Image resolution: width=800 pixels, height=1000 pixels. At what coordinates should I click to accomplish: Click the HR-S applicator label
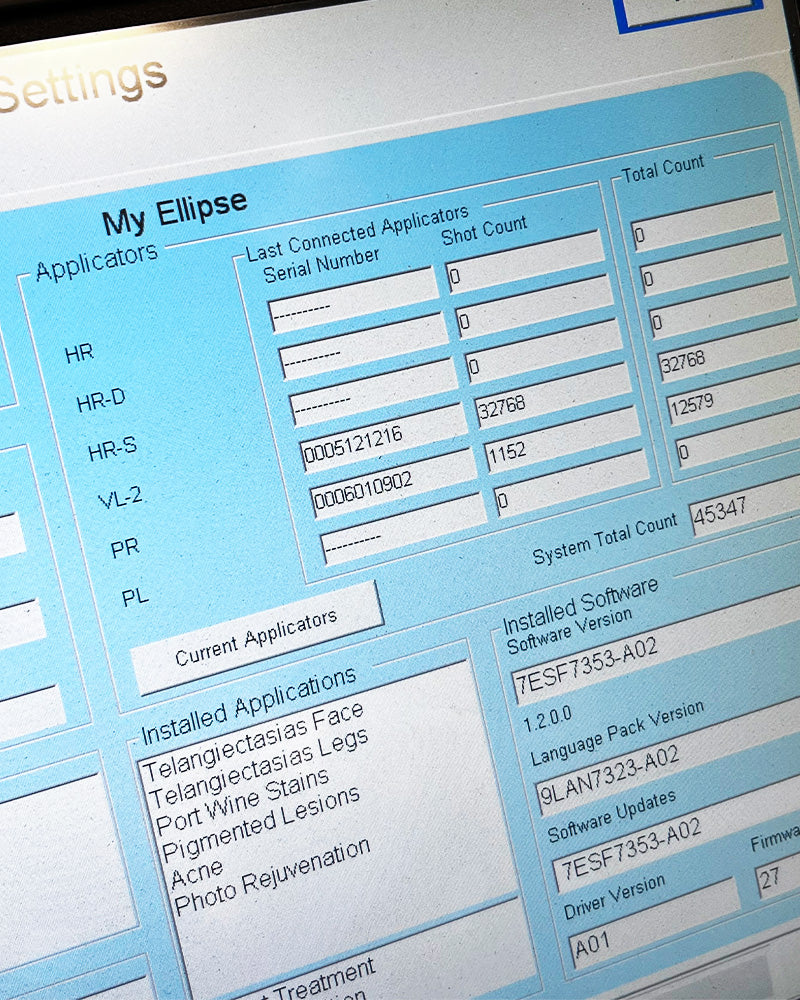tap(112, 448)
